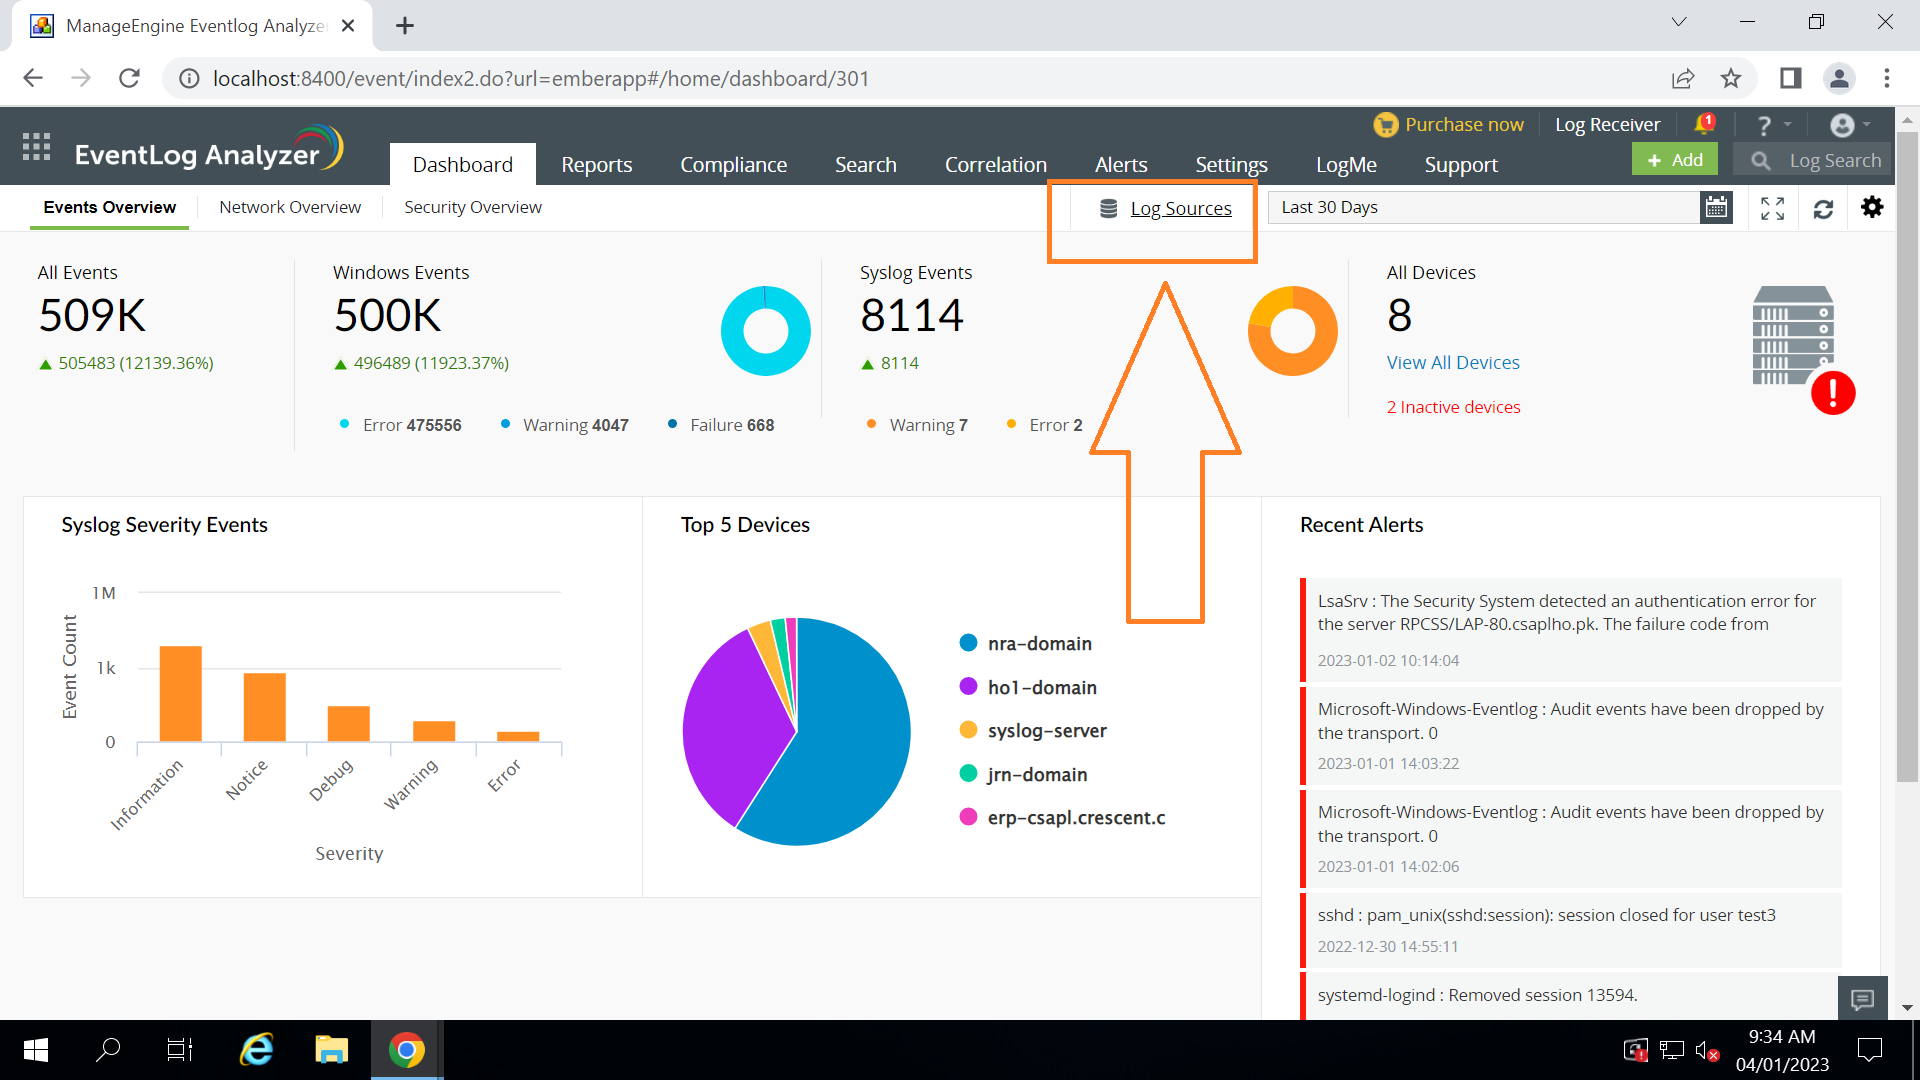Open File Explorer from the taskbar
Image resolution: width=1920 pixels, height=1080 pixels.
pyautogui.click(x=331, y=1050)
